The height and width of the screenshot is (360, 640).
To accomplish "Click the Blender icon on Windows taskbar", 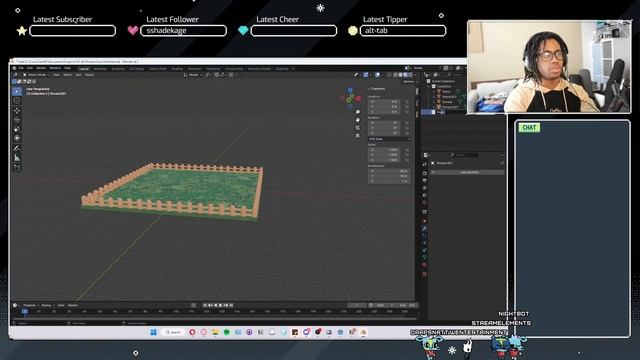I will click(x=363, y=332).
